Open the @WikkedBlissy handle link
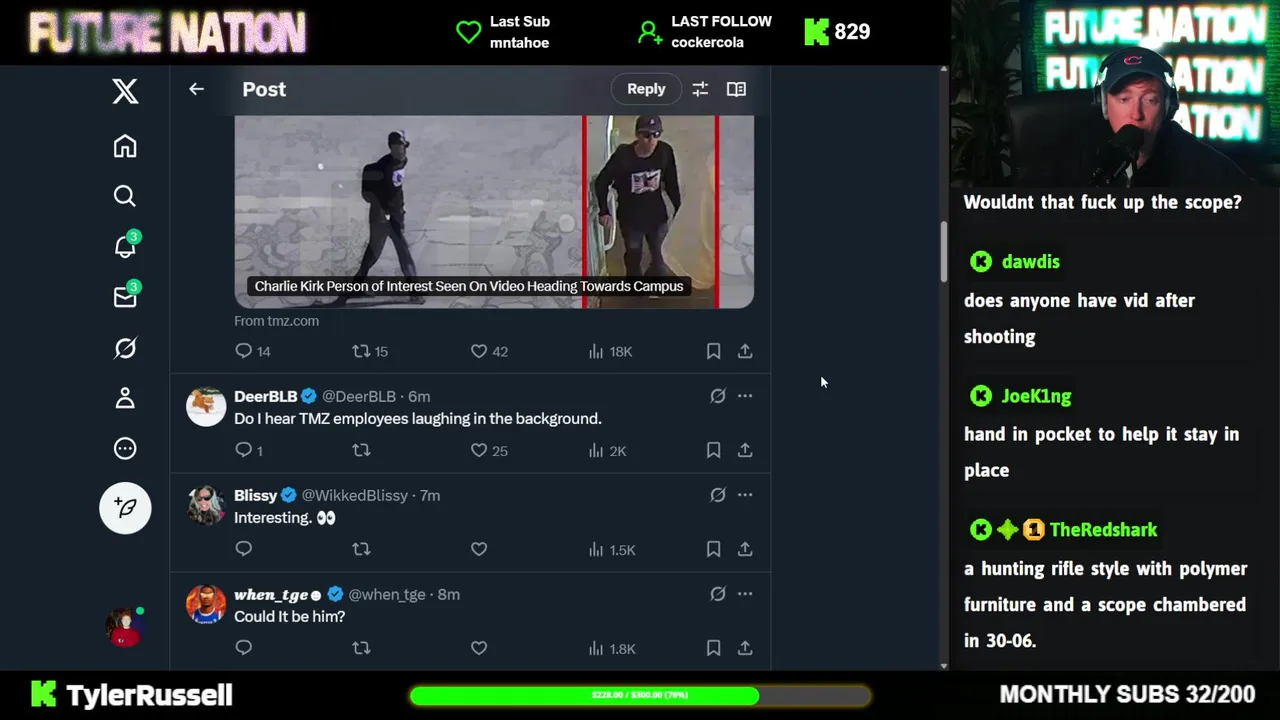The width and height of the screenshot is (1280, 720). (354, 495)
